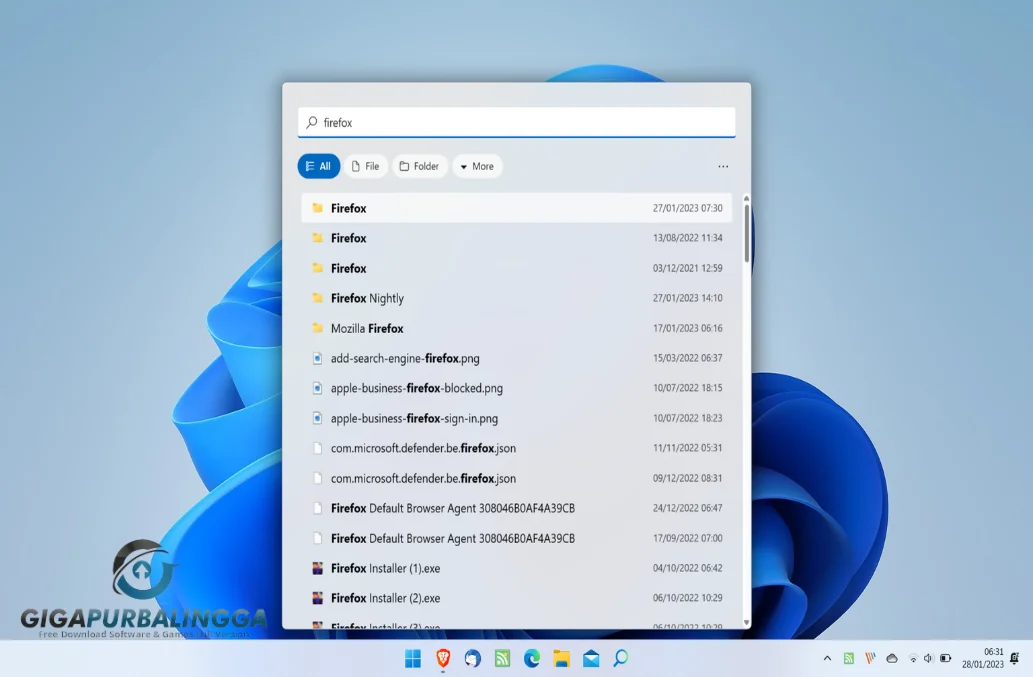Select apple-business-firefox-sign-in.png result

(516, 418)
